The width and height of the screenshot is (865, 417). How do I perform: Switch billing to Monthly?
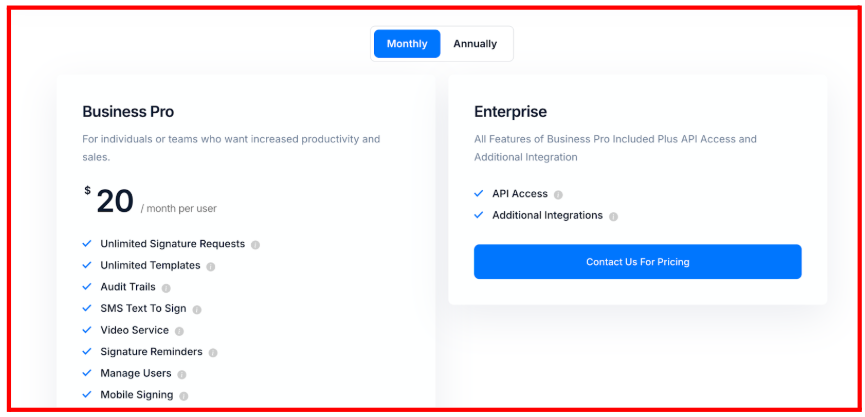pos(407,44)
